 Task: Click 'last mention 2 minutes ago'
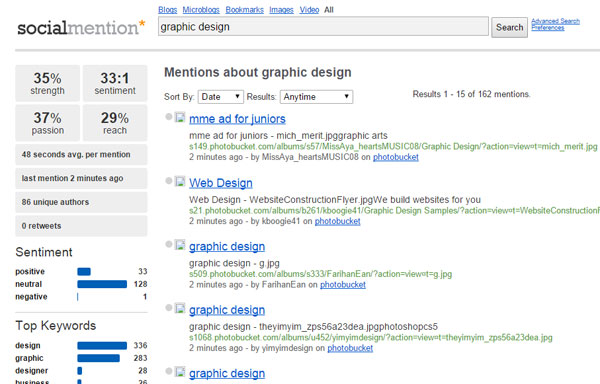point(81,178)
